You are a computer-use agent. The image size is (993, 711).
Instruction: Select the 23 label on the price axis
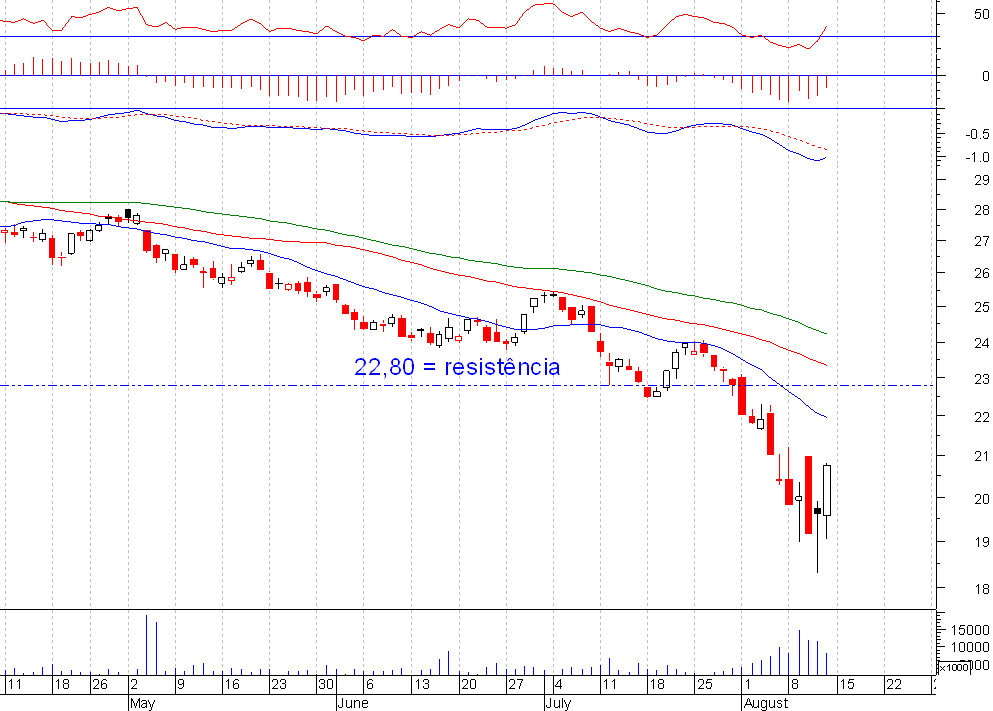click(x=982, y=379)
